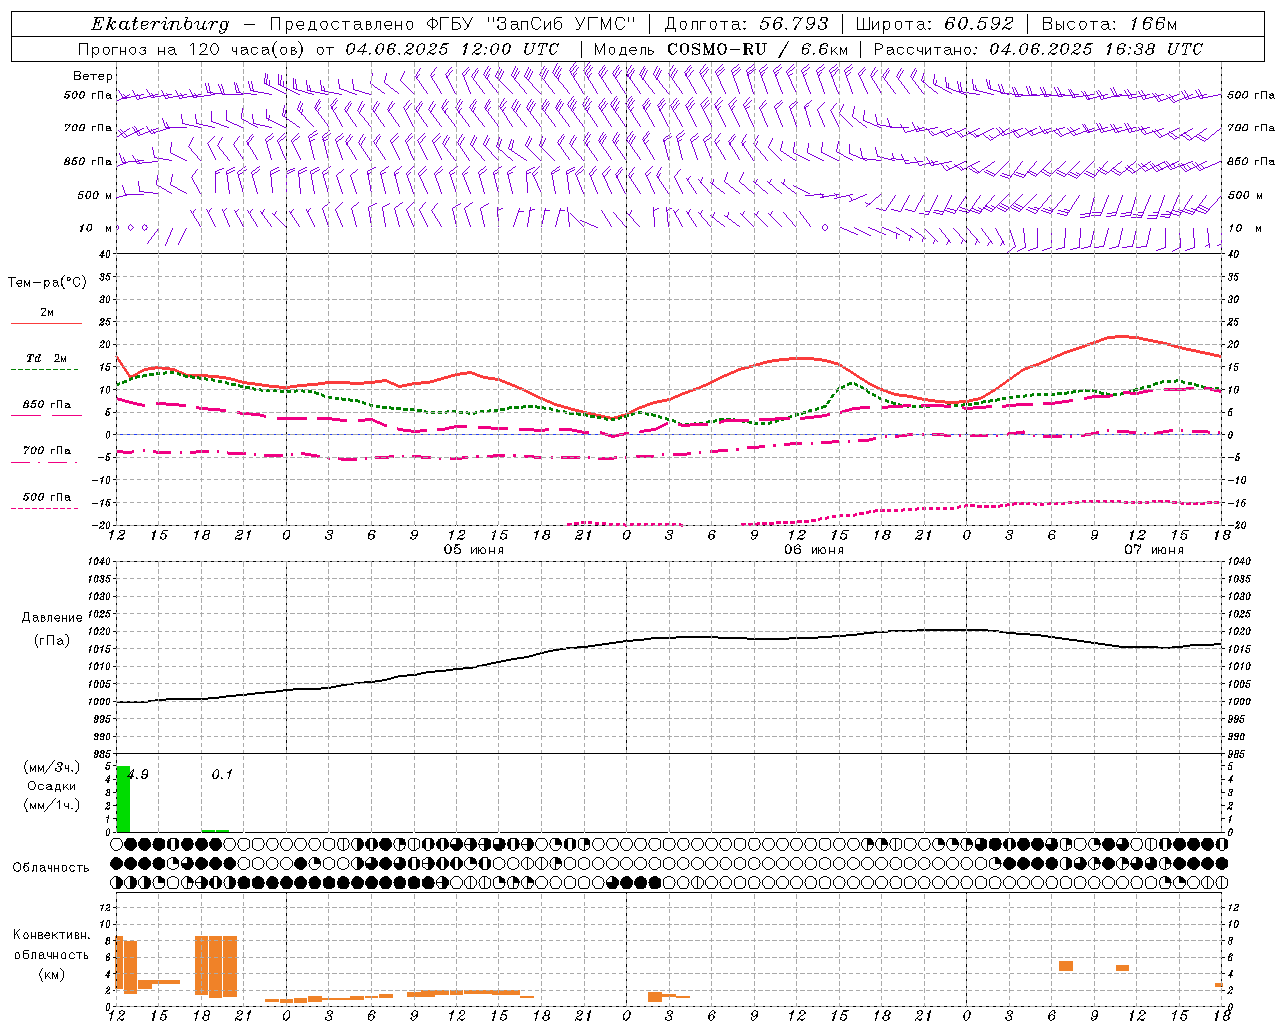Click the green 4.9 mm precipitation bar
This screenshot has width=1280, height=1024.
[x=123, y=799]
